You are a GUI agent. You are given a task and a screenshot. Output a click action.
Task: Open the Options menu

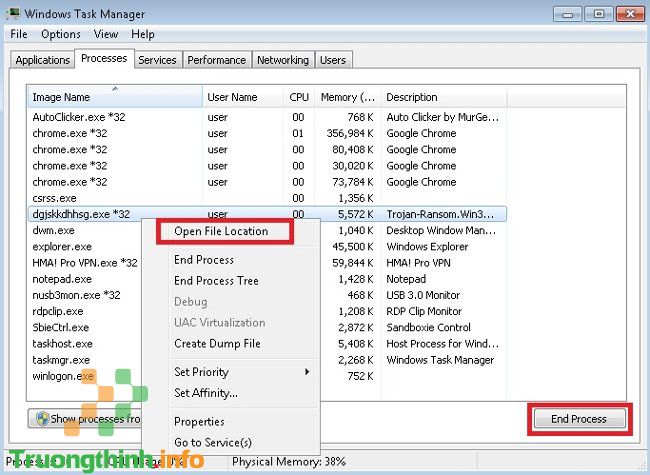click(x=61, y=34)
